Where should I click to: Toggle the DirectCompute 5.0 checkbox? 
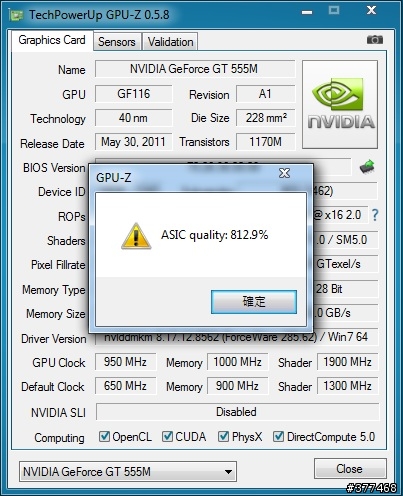(278, 436)
